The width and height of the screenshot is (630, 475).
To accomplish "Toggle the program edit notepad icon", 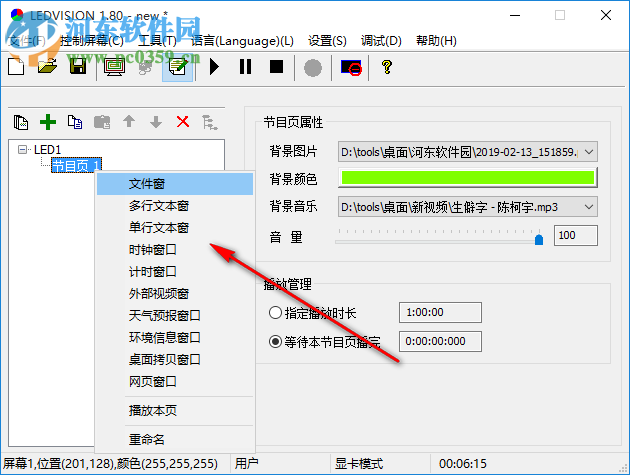I will point(178,67).
